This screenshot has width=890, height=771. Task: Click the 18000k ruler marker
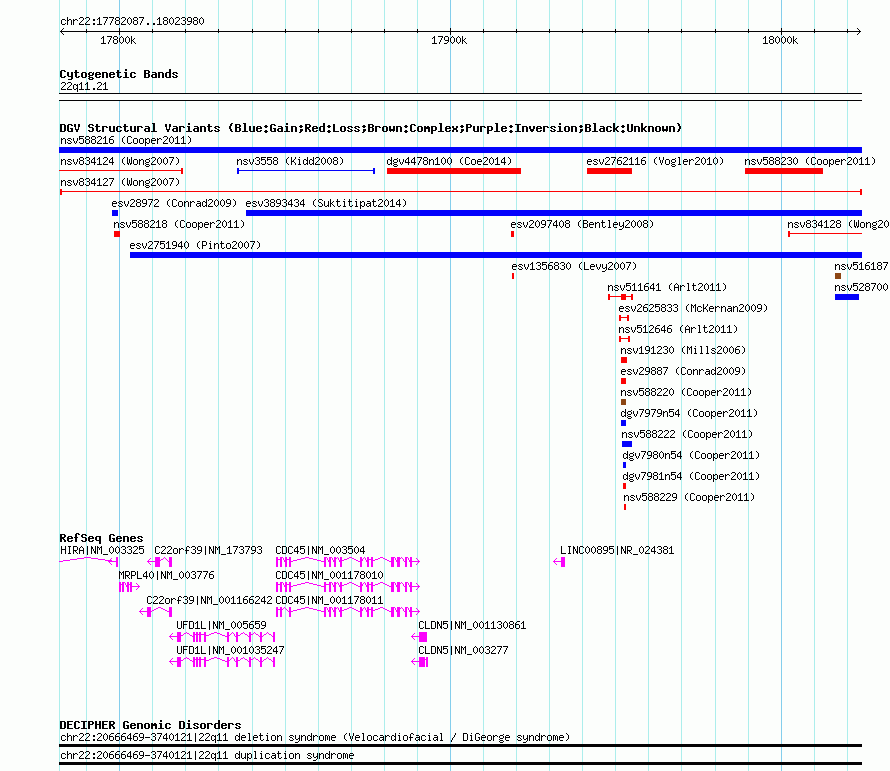(780, 40)
